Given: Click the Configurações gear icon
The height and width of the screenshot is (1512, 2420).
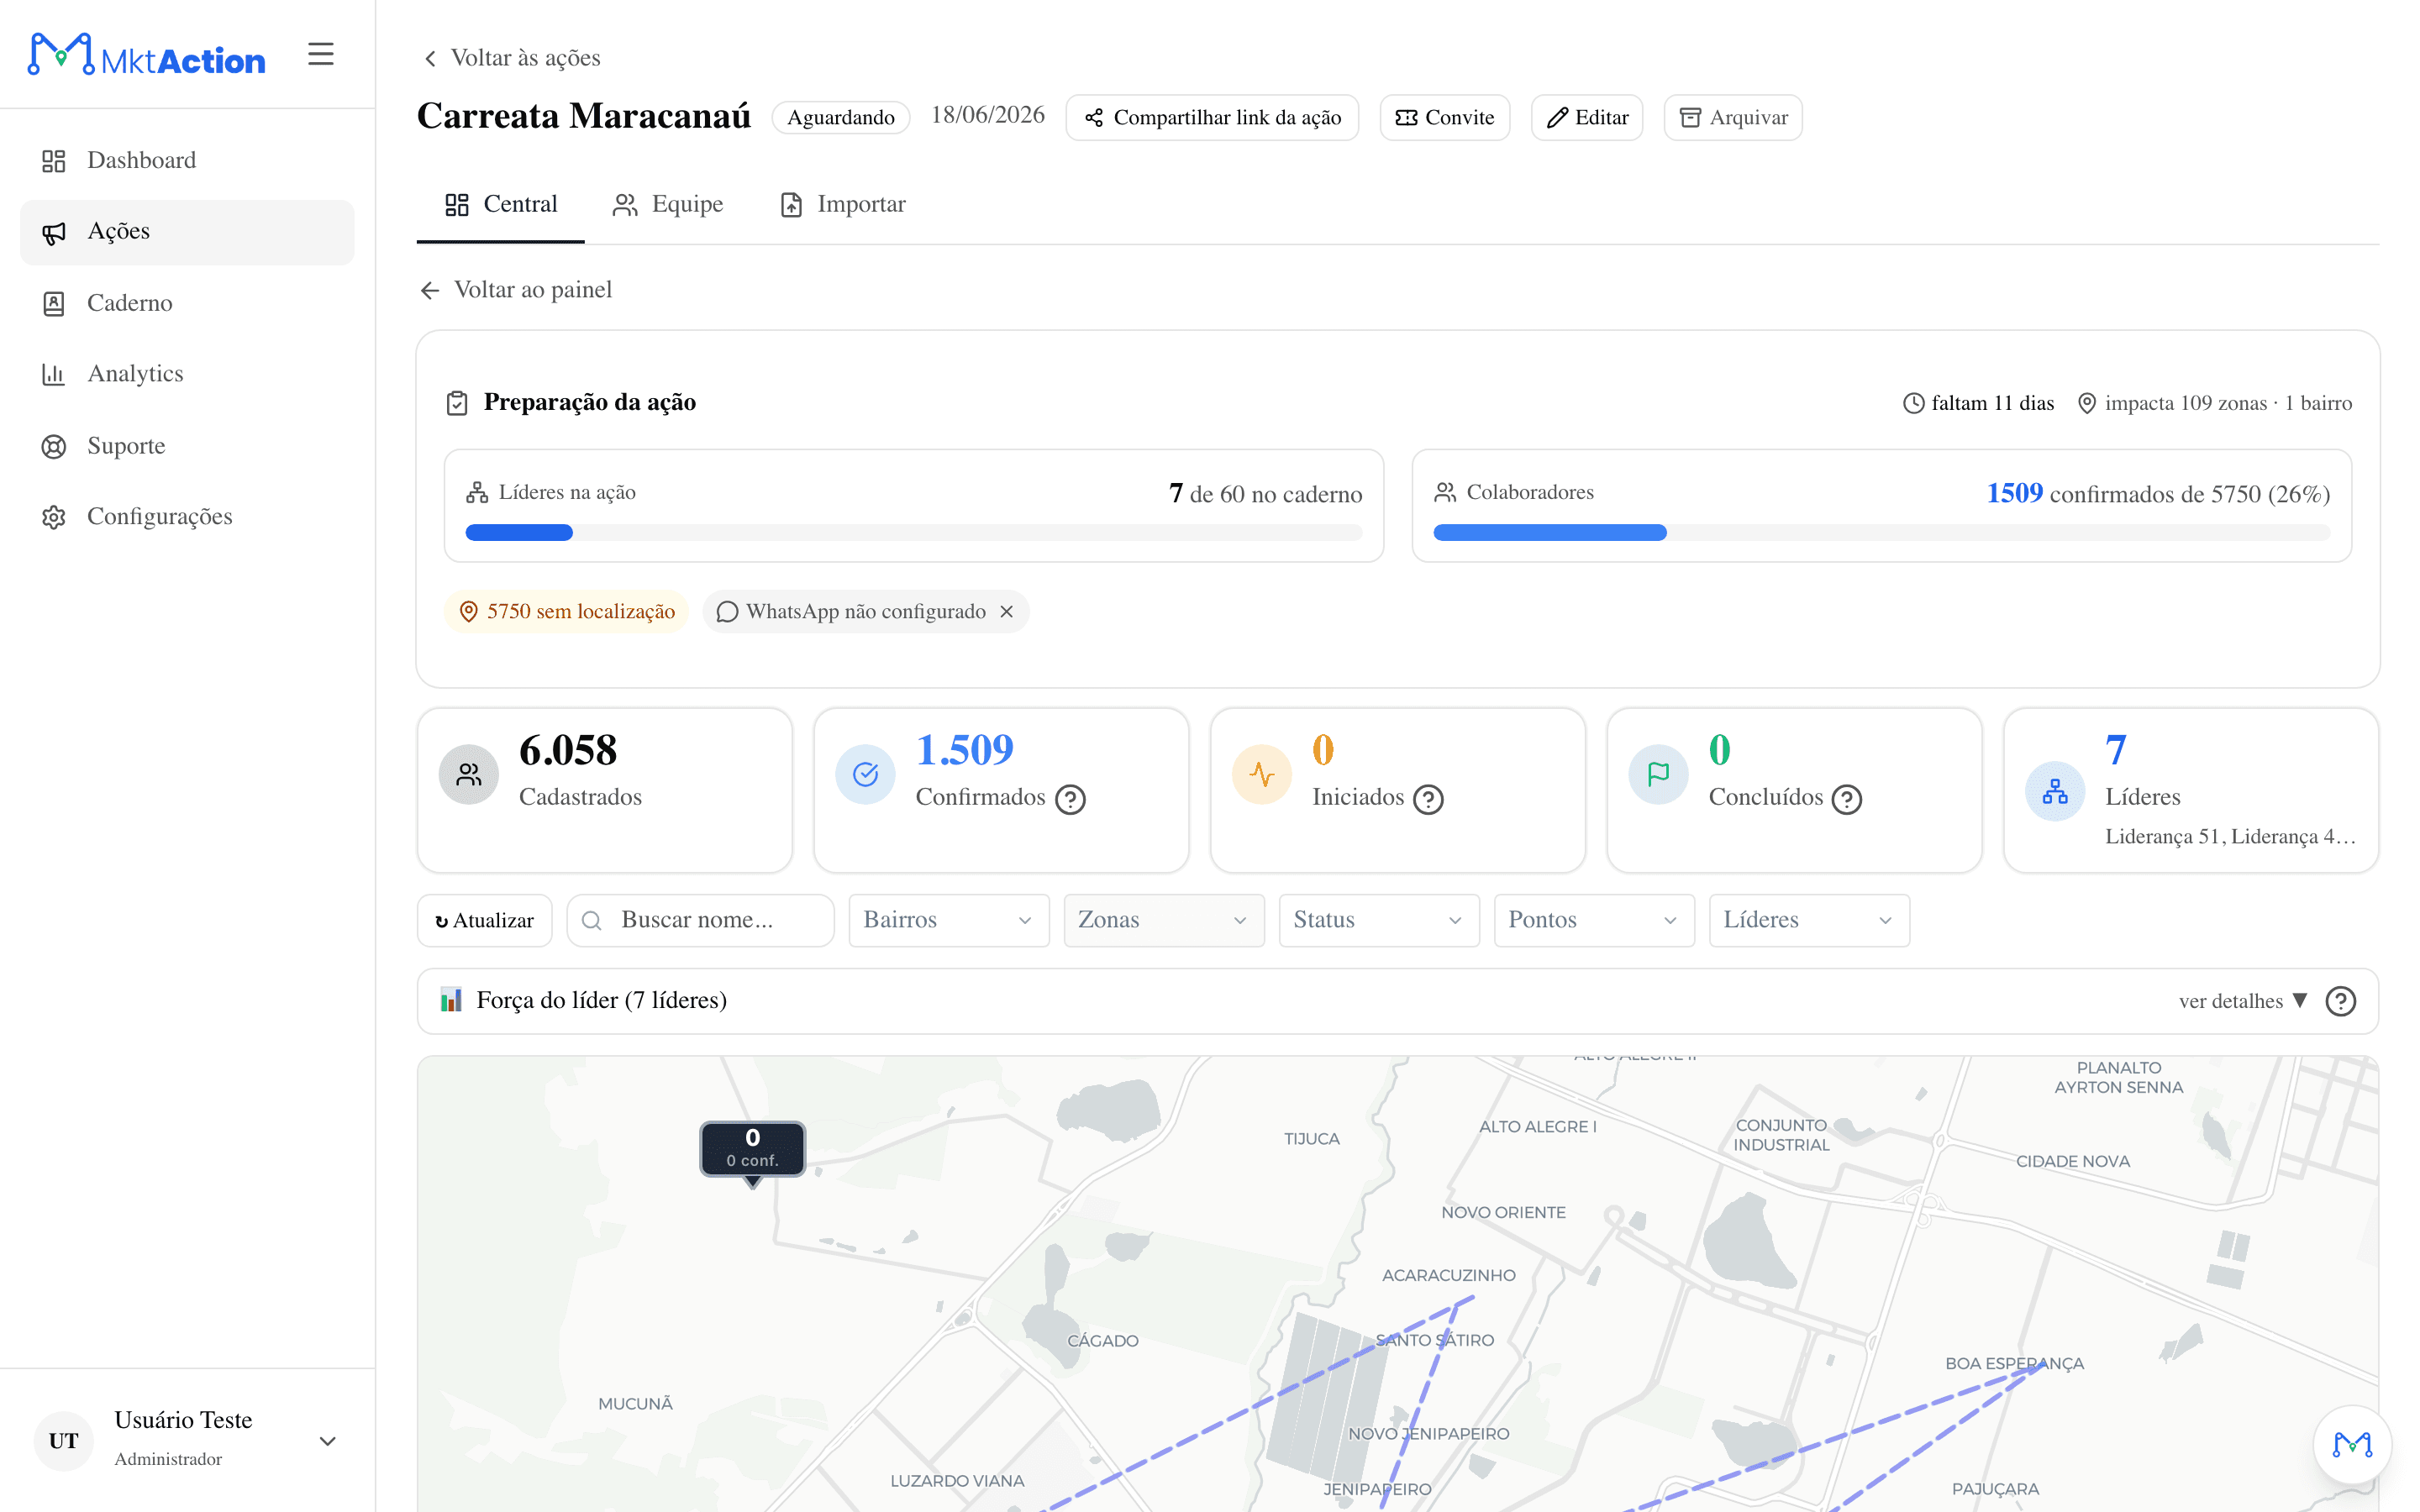Looking at the screenshot, I should [x=54, y=518].
